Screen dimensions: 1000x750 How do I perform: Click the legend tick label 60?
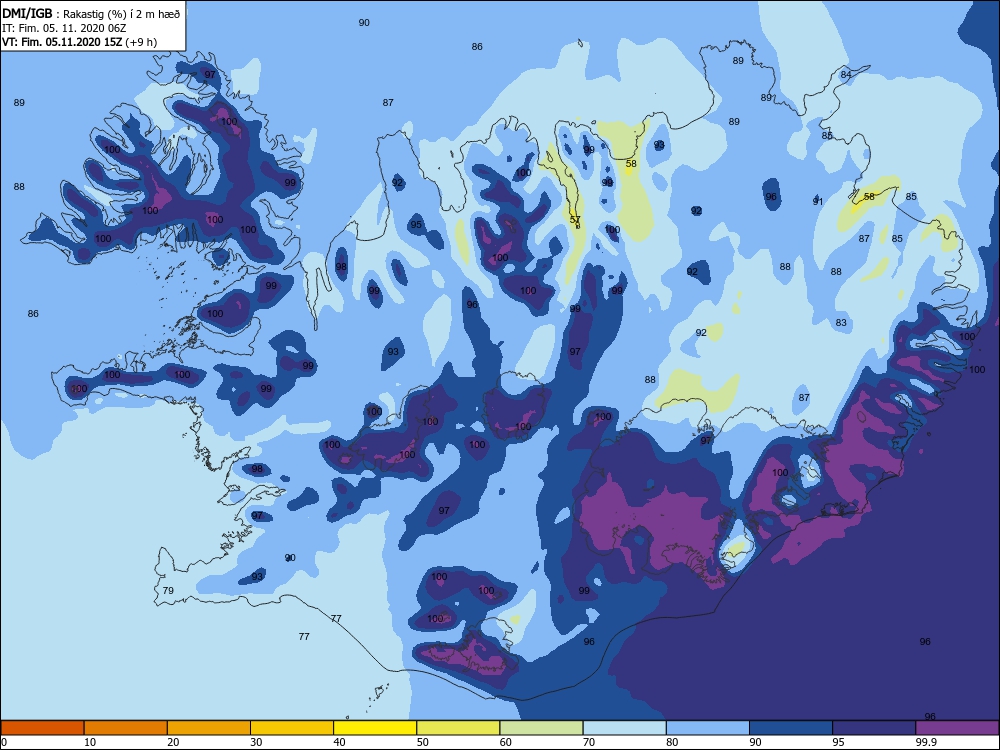pyautogui.click(x=506, y=742)
